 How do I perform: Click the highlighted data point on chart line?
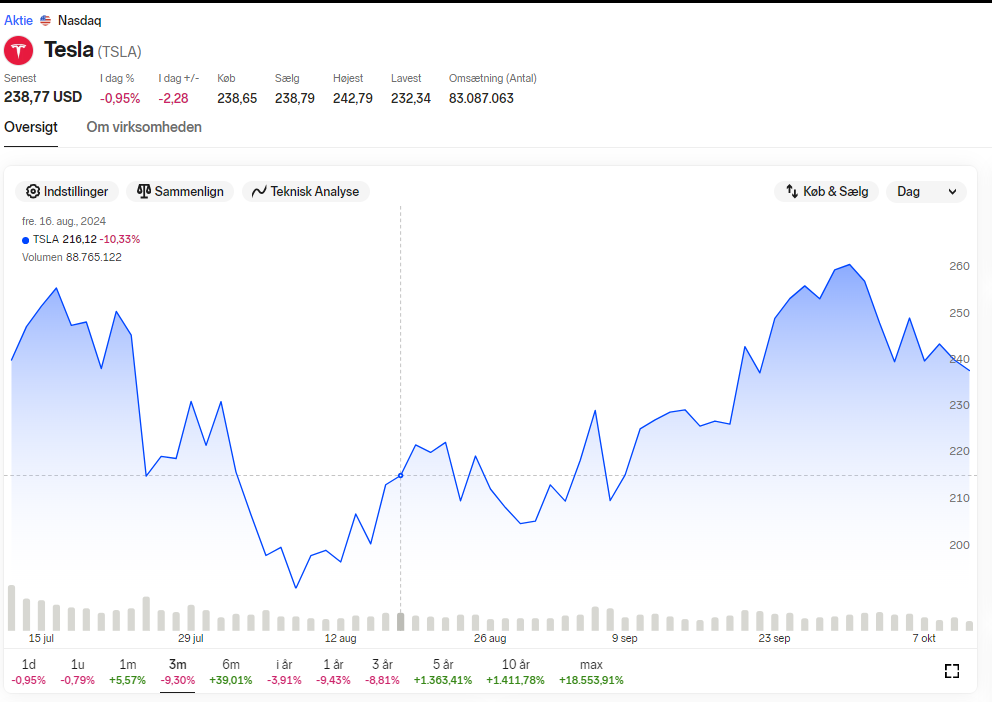(400, 476)
